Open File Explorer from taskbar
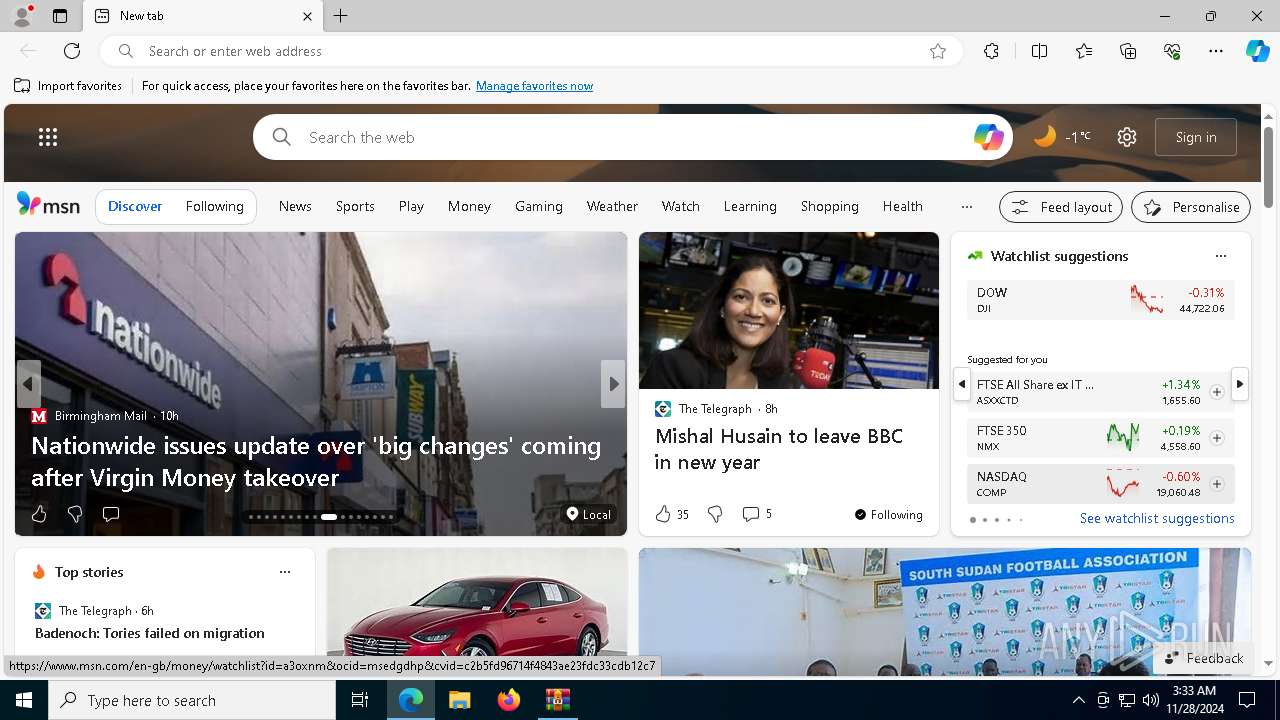 pyautogui.click(x=459, y=700)
